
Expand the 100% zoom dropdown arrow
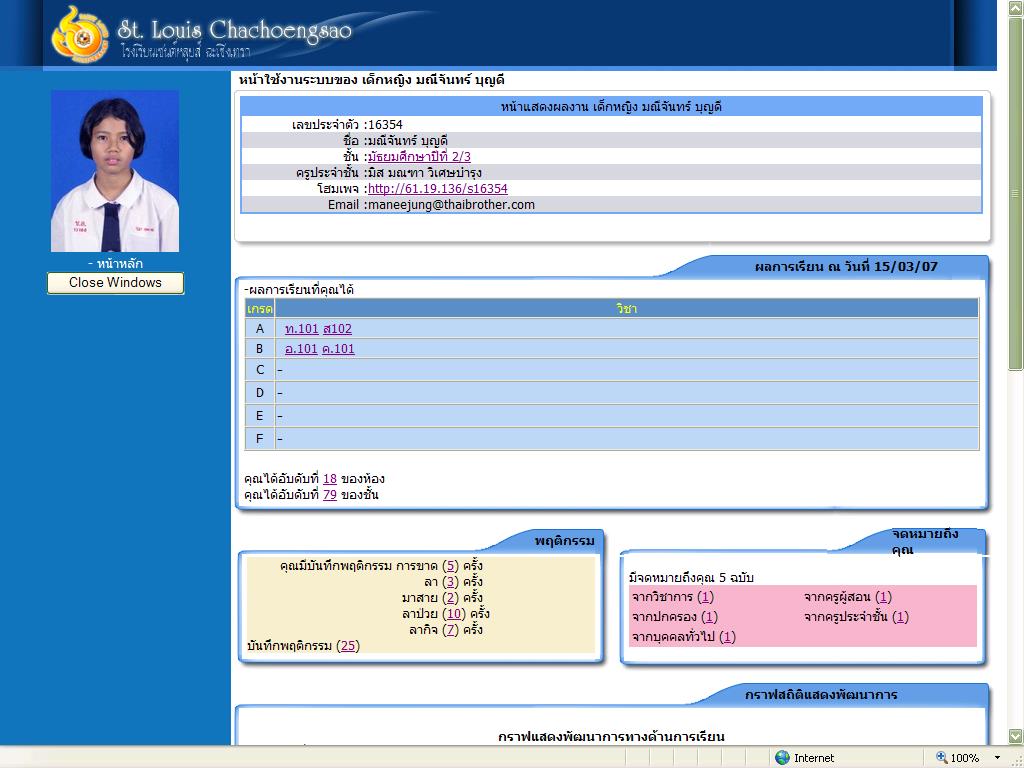click(x=997, y=758)
